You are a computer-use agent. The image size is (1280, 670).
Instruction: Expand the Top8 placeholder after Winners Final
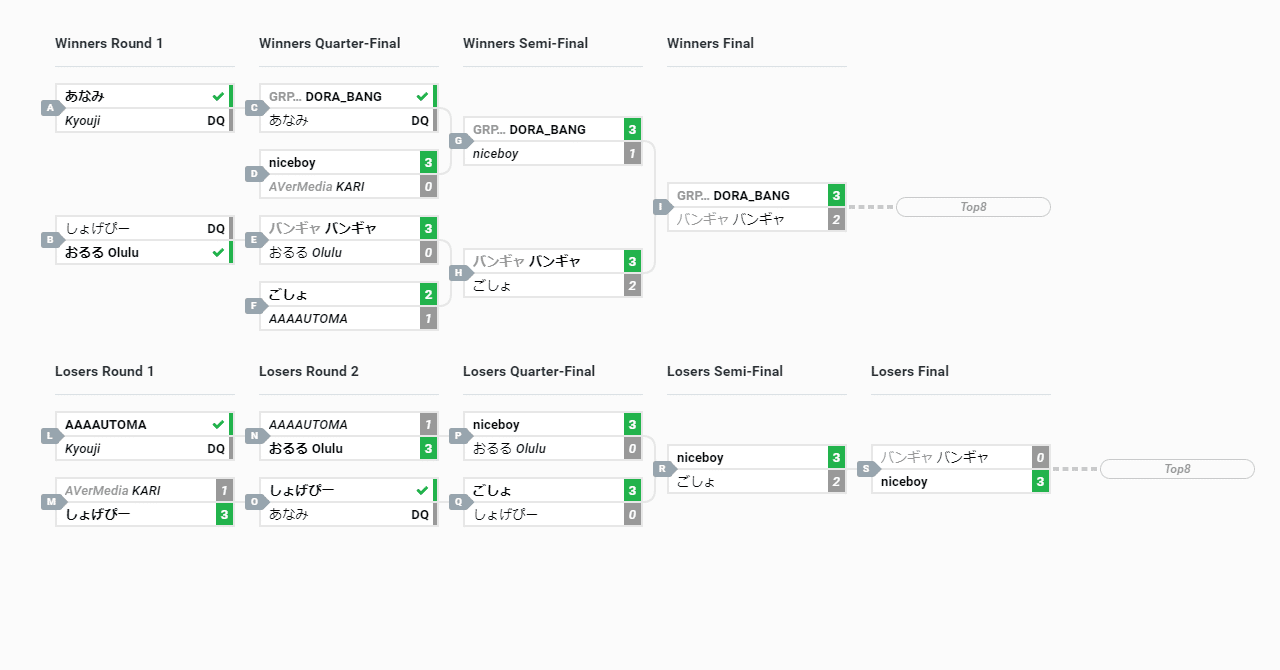pyautogui.click(x=971, y=207)
